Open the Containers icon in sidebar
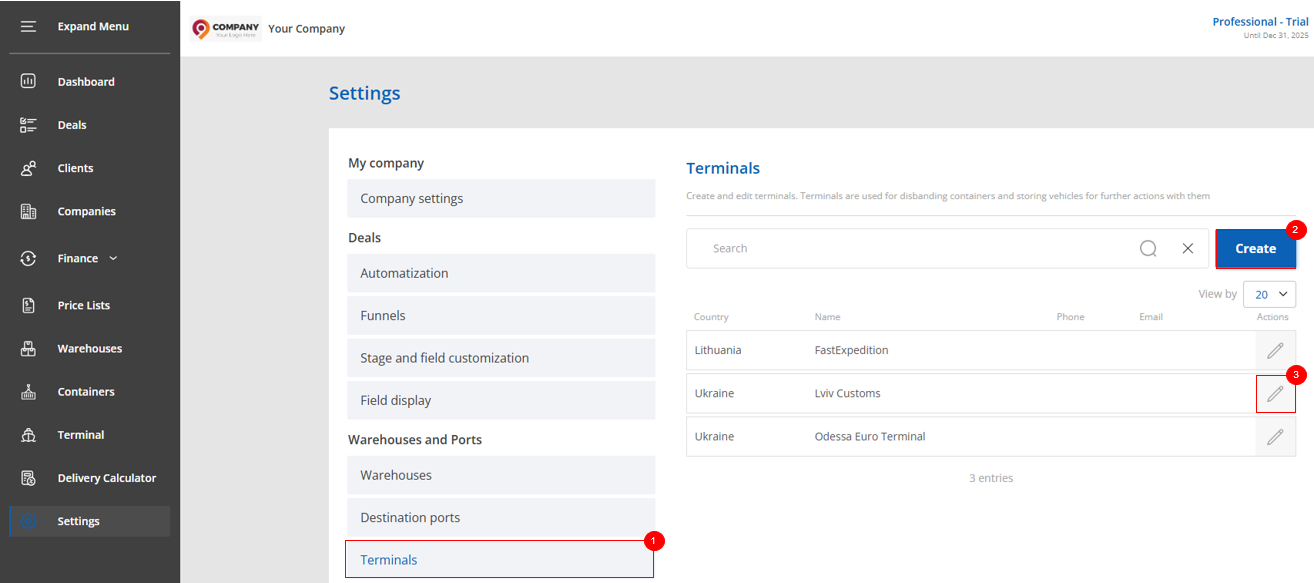 tap(28, 392)
